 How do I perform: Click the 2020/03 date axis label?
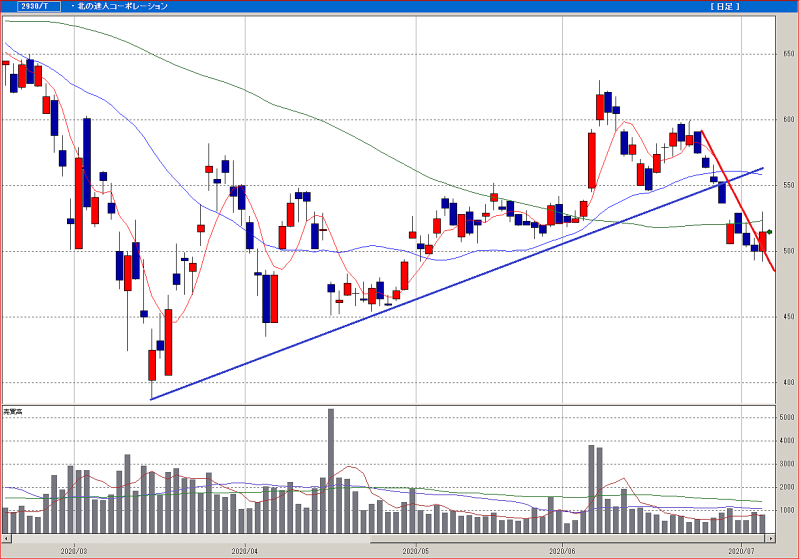pos(74,548)
